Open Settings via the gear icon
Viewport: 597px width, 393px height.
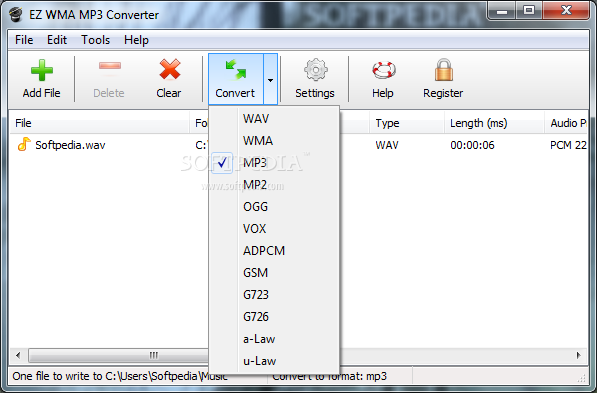316,69
